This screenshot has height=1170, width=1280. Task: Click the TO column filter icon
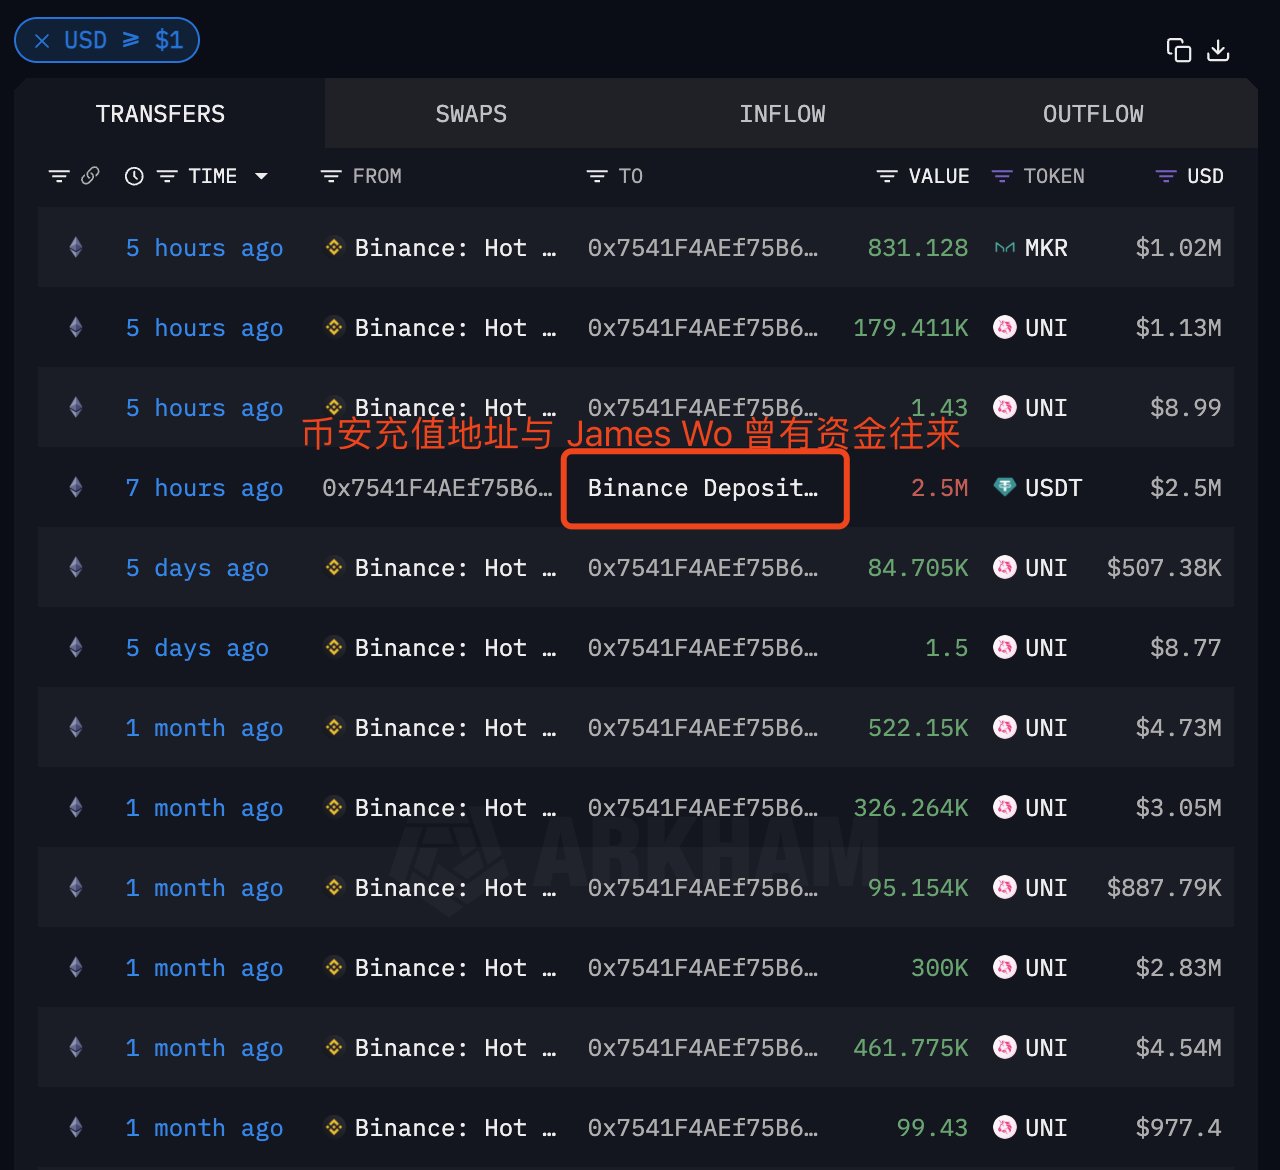coord(597,177)
